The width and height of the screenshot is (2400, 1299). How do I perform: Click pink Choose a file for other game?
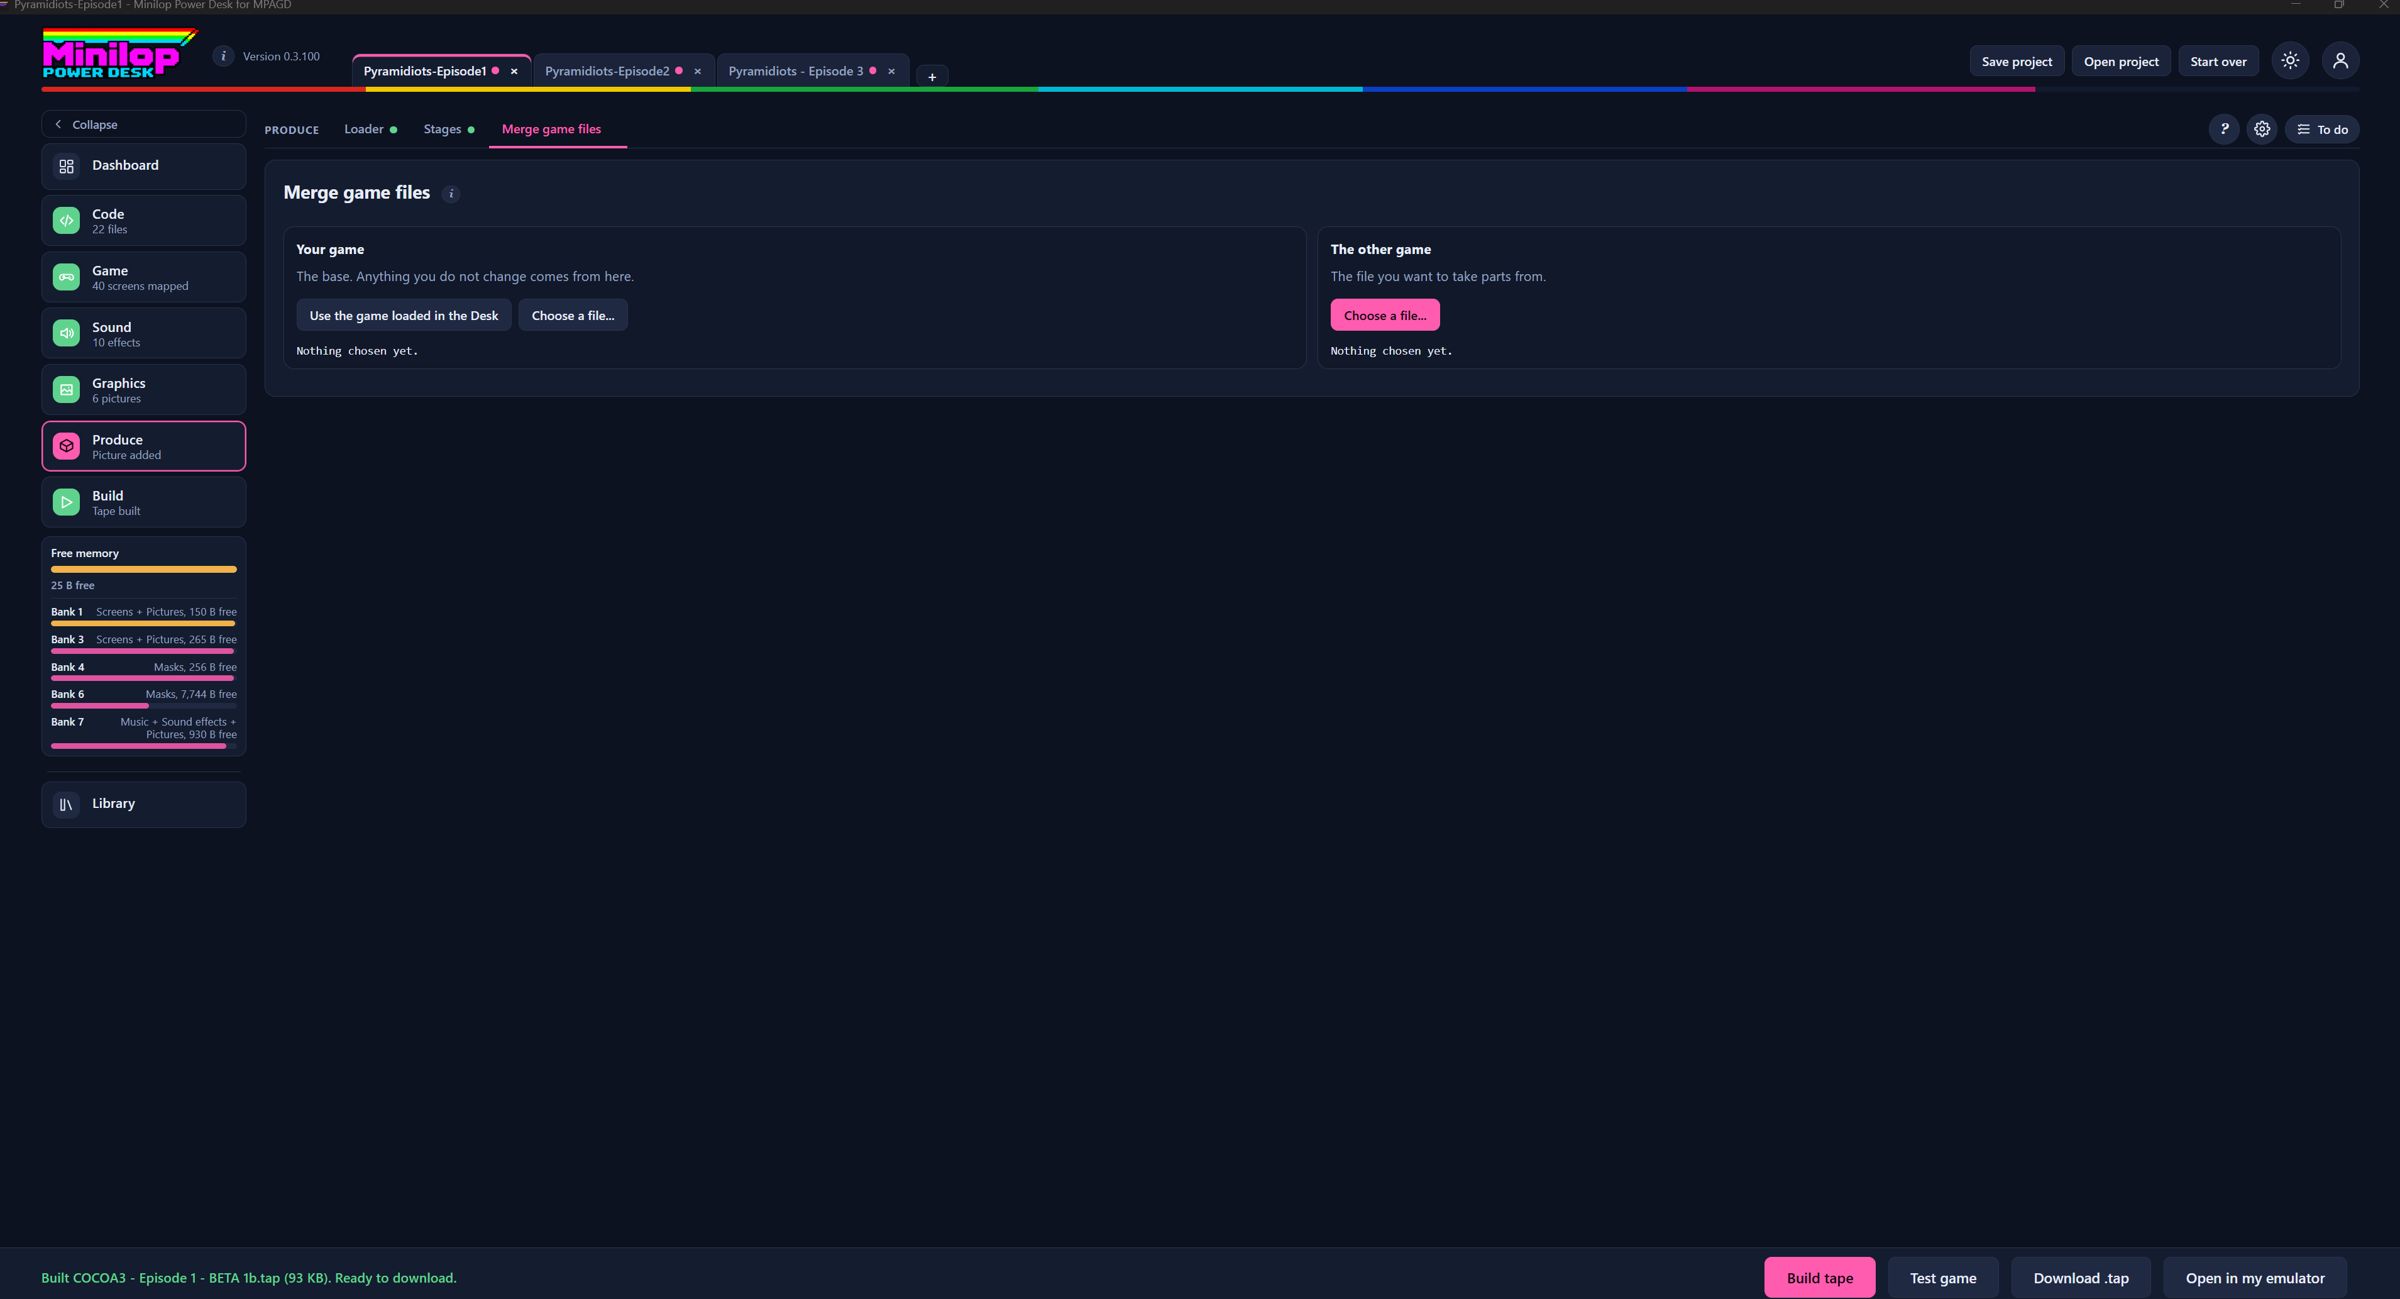(x=1385, y=315)
